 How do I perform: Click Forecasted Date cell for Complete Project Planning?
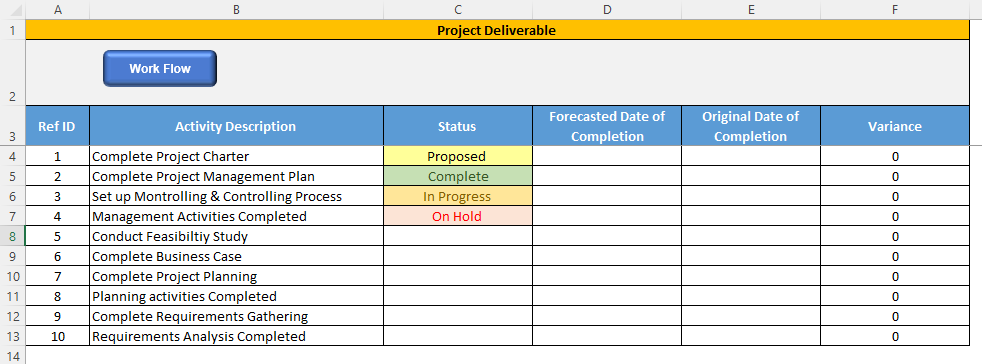[x=607, y=276]
